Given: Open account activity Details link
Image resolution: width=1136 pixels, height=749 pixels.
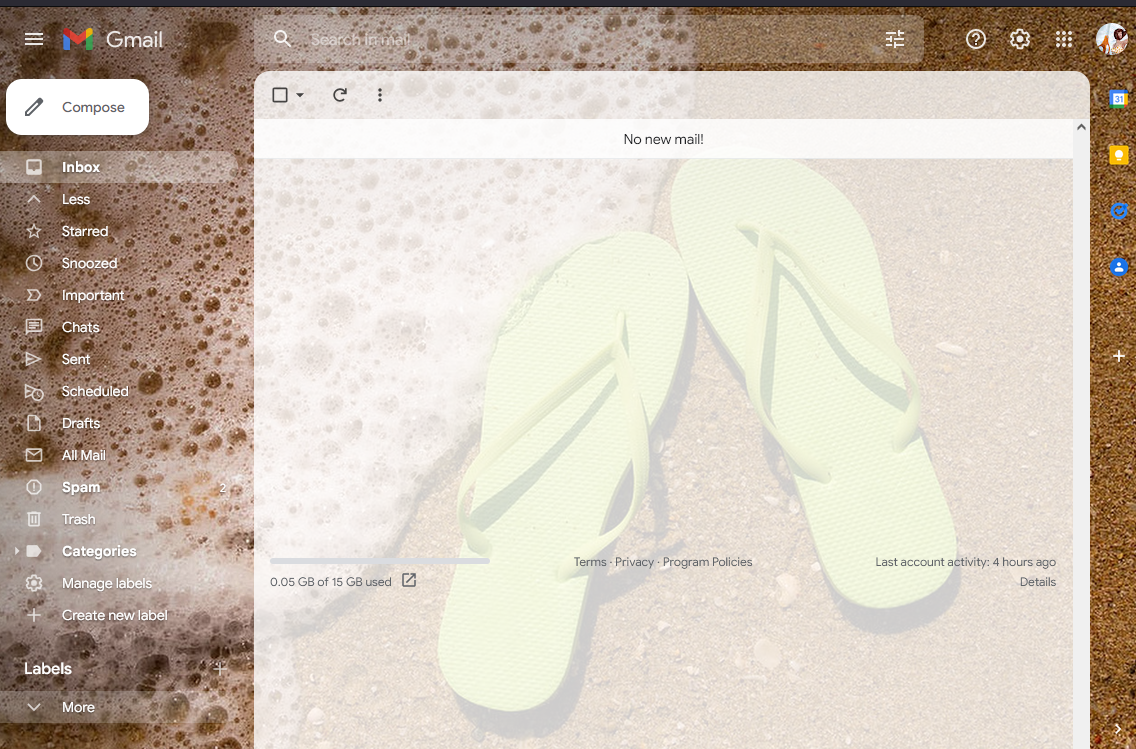Looking at the screenshot, I should (x=1037, y=582).
